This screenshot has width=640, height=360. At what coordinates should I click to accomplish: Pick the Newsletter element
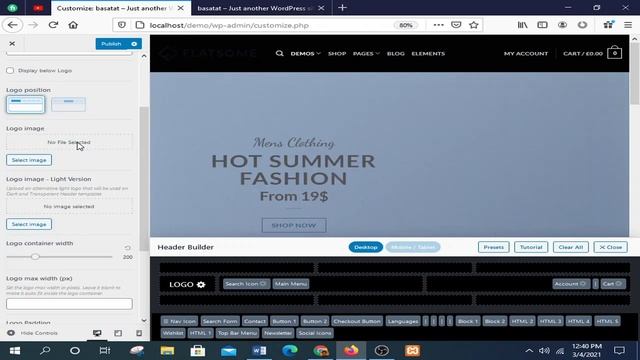point(278,333)
